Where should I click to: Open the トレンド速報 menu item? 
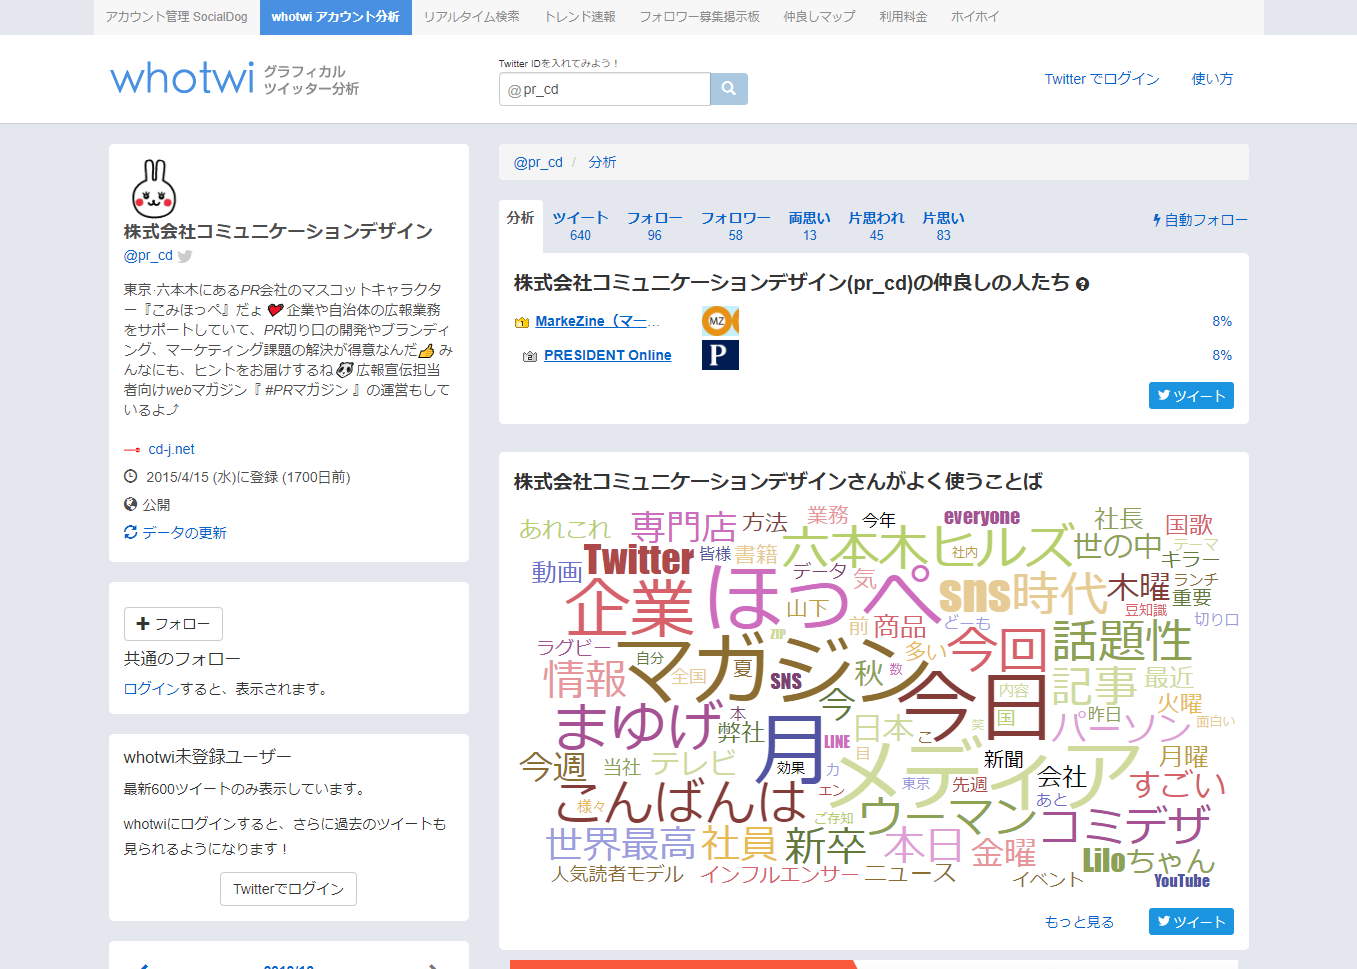pos(580,16)
